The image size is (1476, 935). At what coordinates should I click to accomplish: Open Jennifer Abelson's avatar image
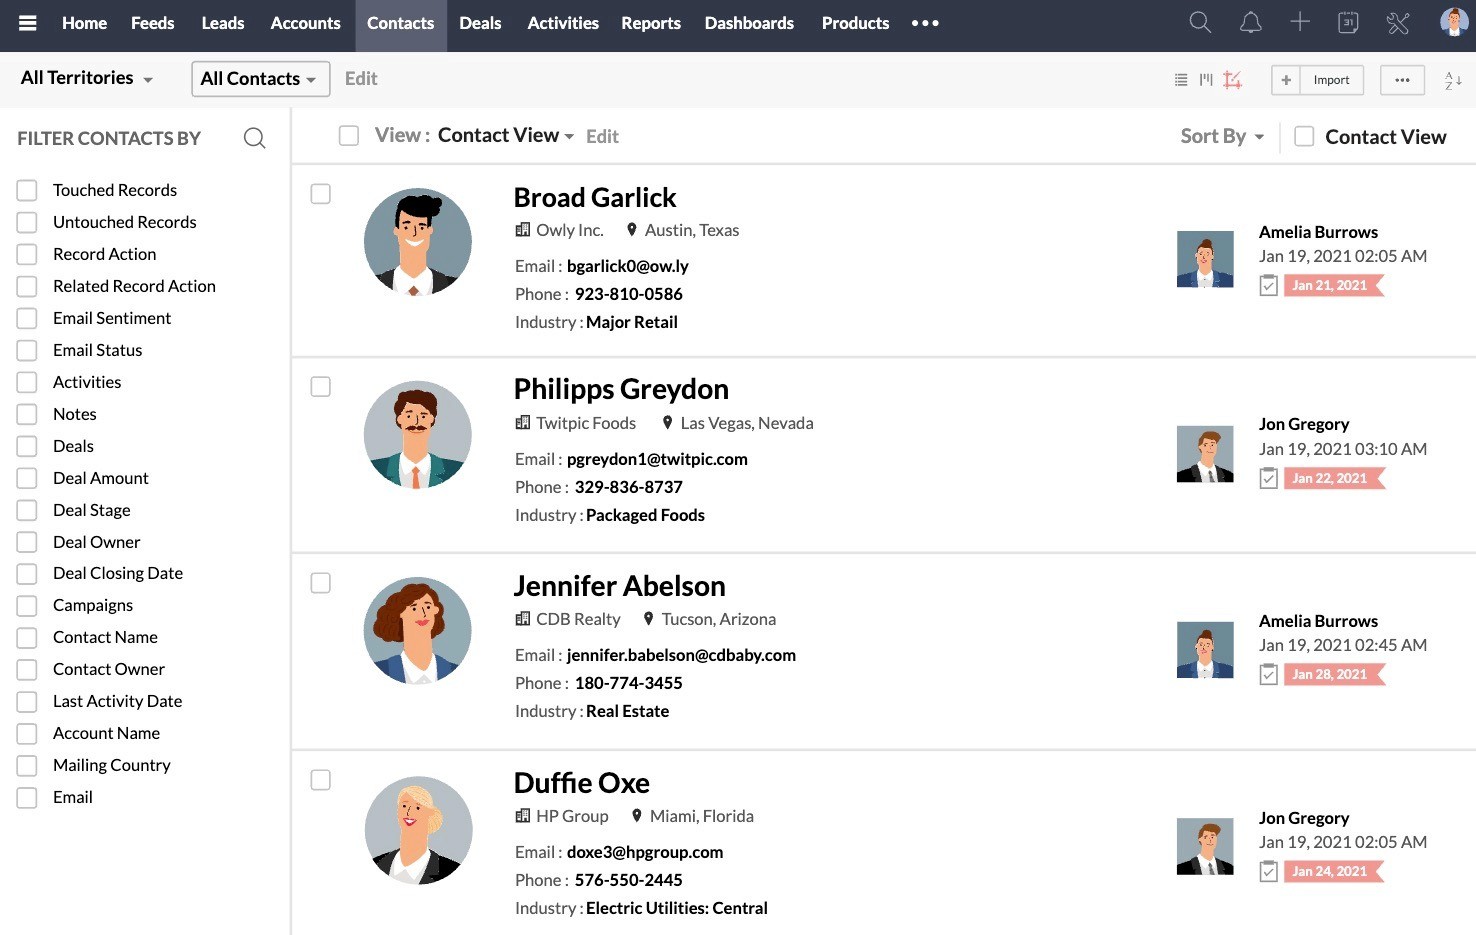click(x=418, y=631)
